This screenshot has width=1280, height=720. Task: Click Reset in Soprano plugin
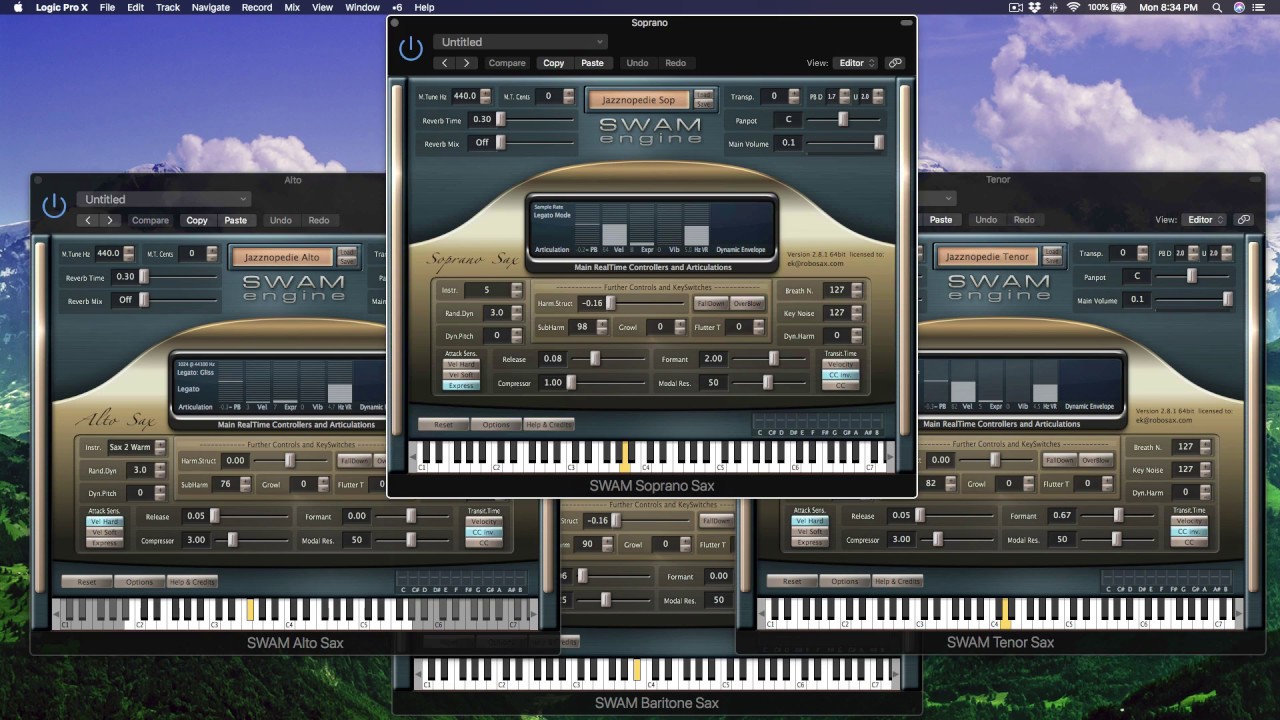[443, 425]
